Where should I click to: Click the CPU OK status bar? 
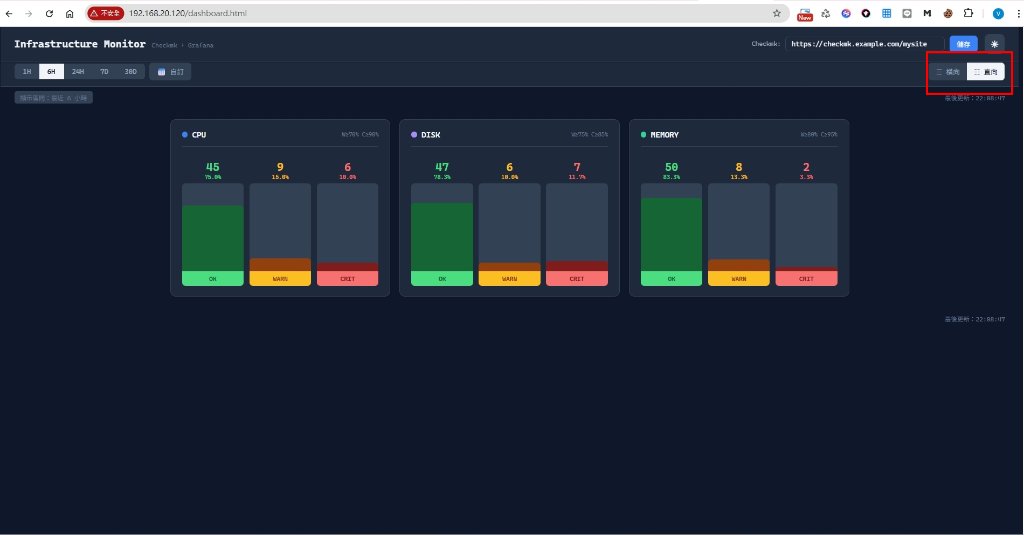(x=213, y=235)
